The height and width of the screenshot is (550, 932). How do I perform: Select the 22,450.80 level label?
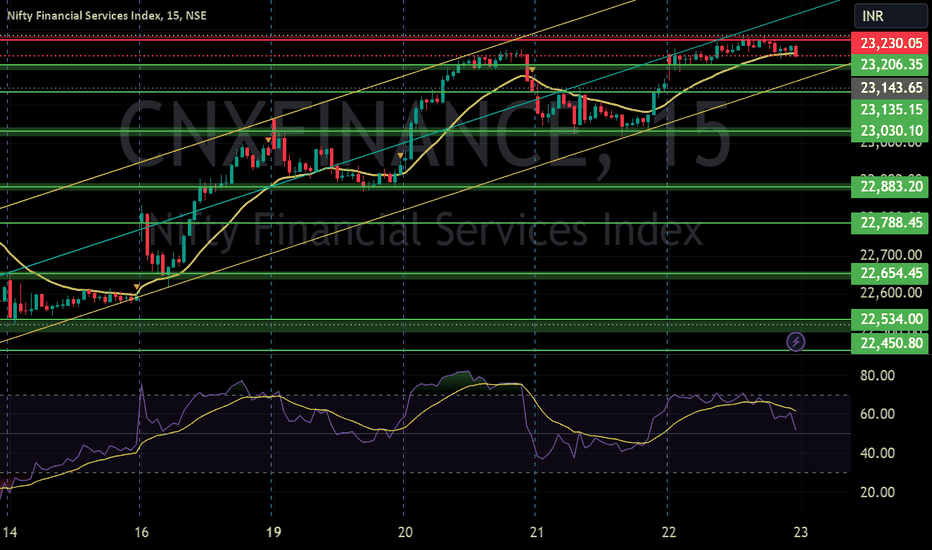click(x=890, y=343)
